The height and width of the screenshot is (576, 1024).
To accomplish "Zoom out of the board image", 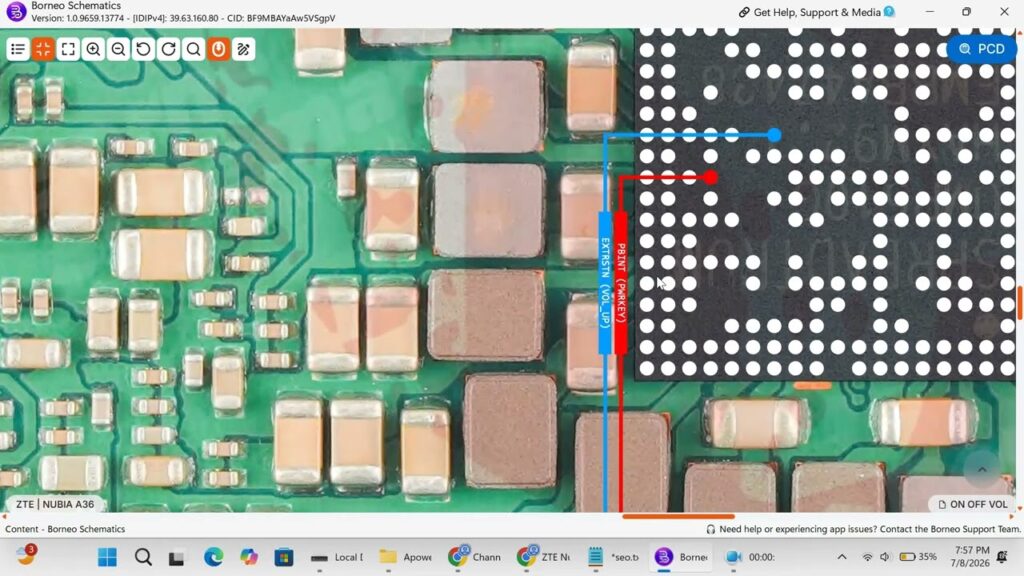I will pos(118,49).
